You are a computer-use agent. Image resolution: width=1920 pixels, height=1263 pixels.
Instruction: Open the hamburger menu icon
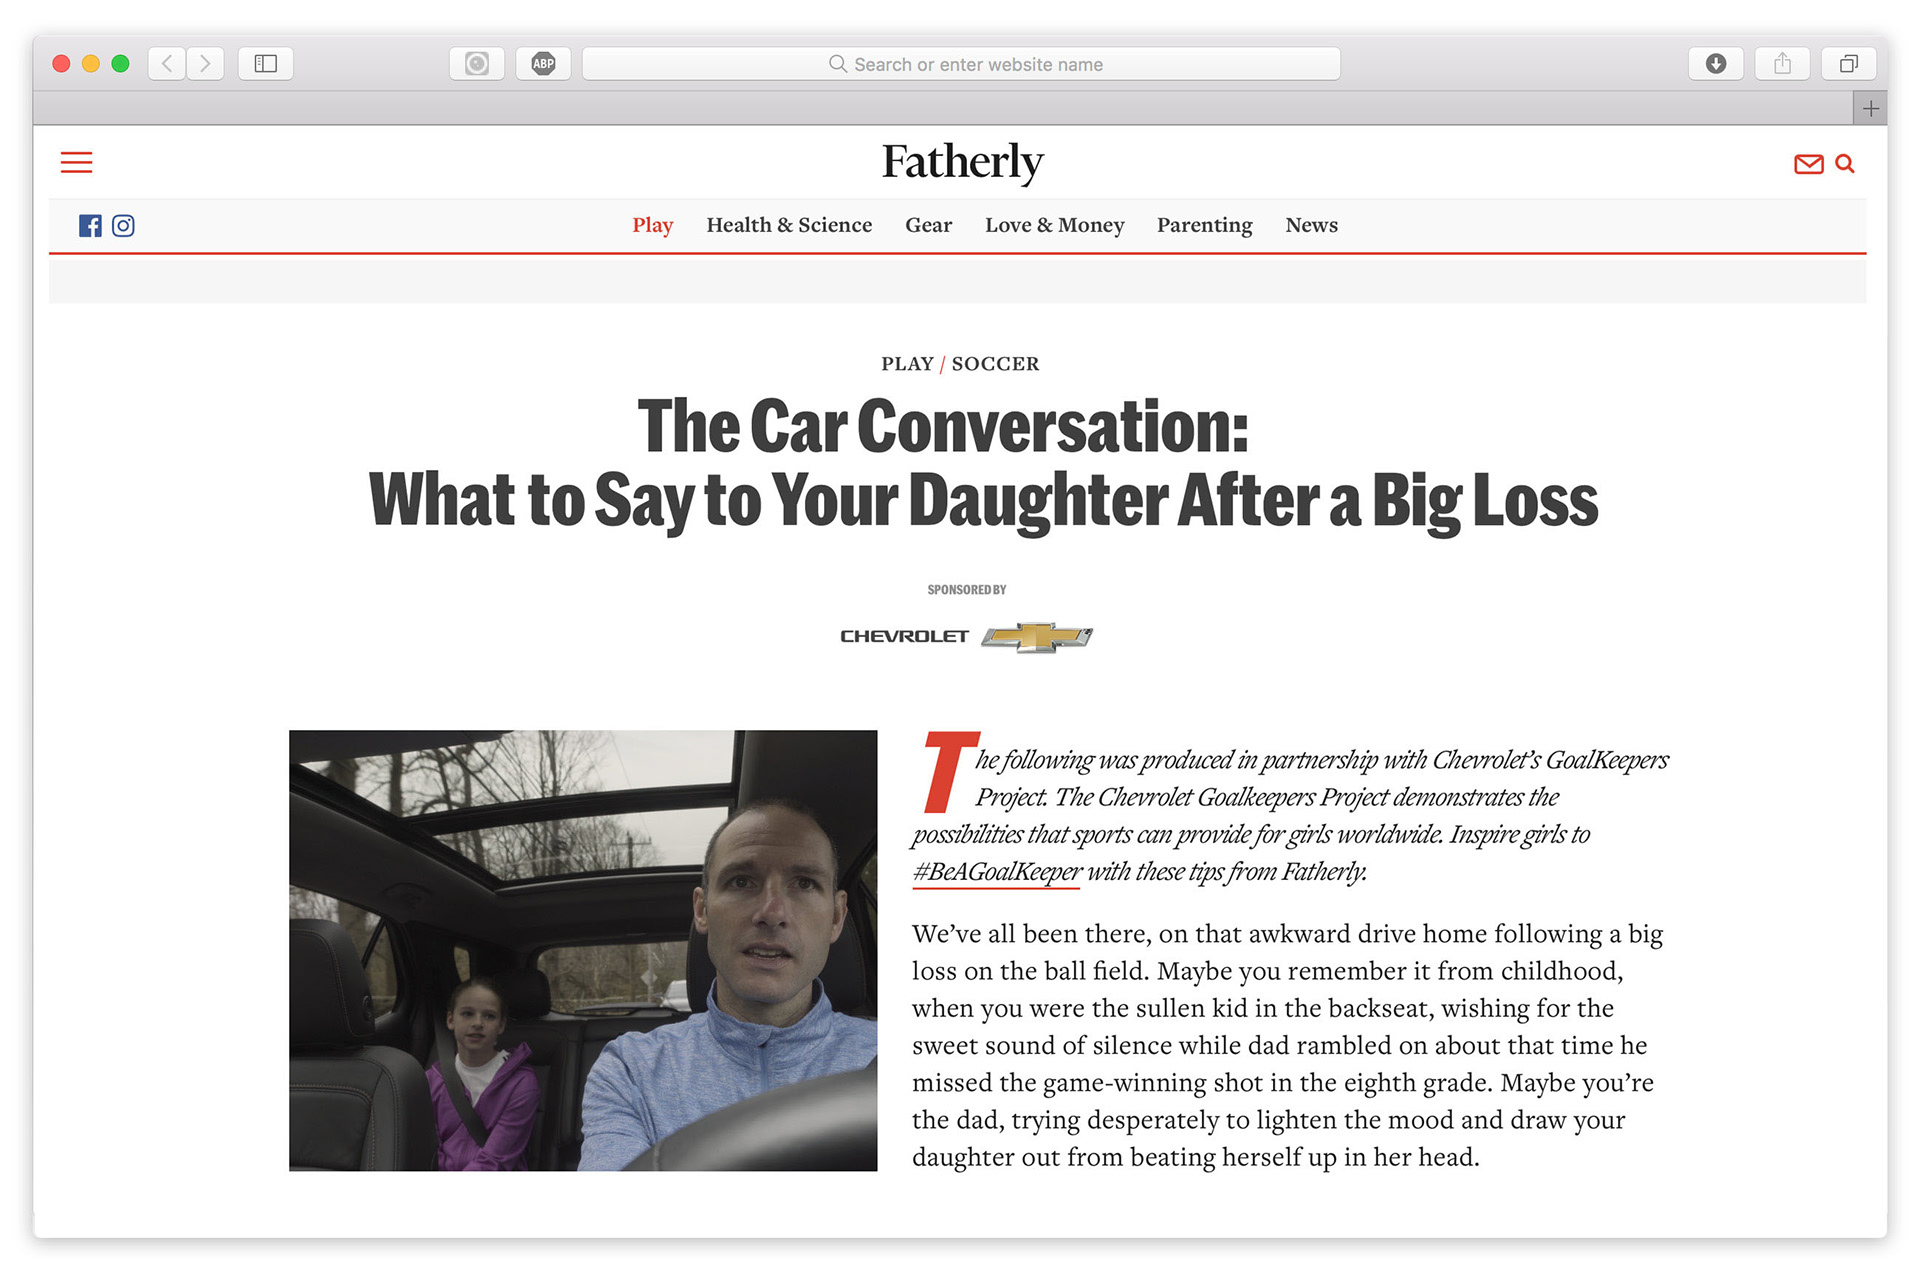click(x=76, y=162)
